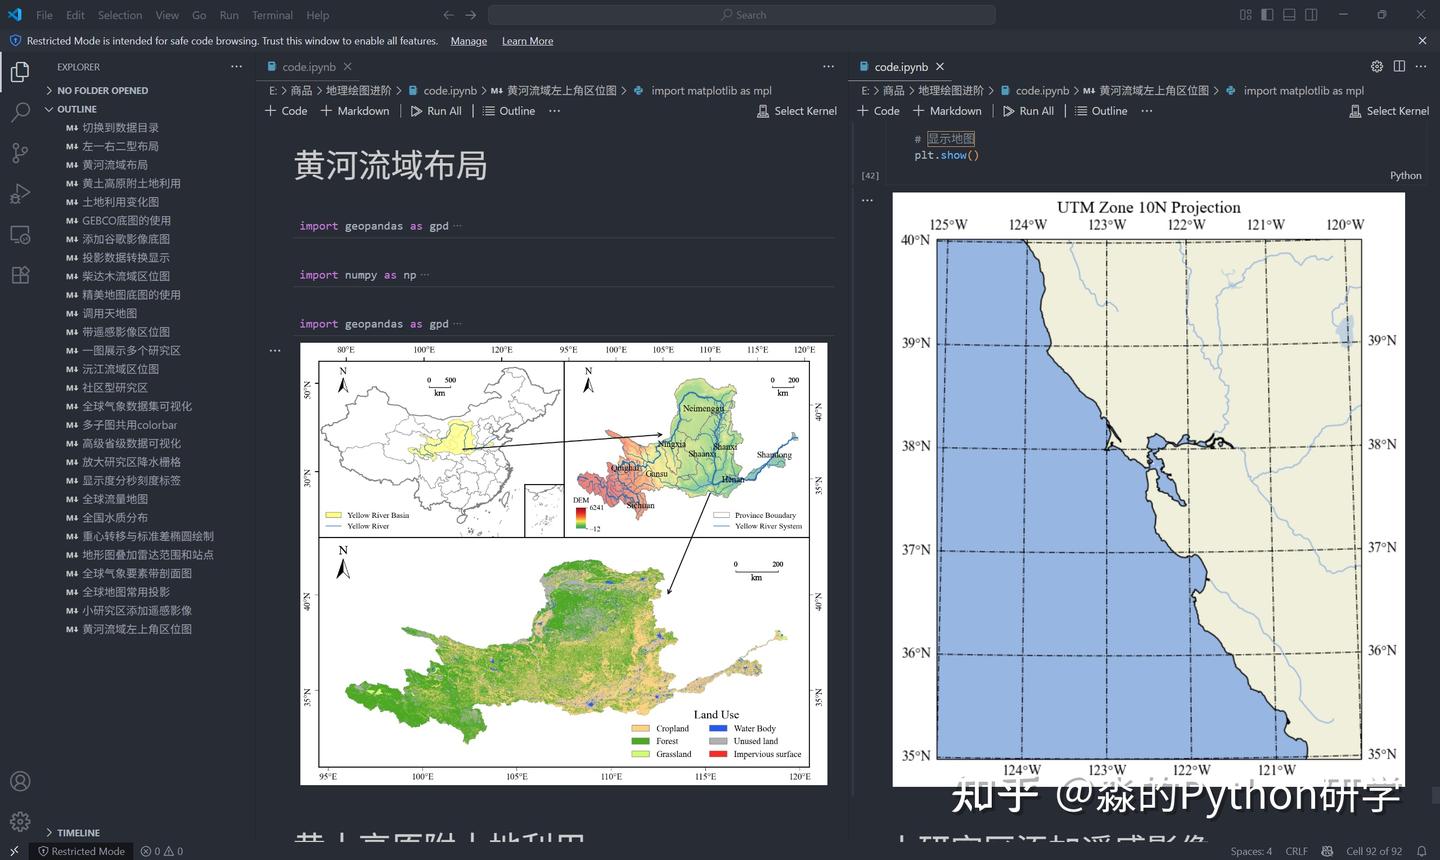This screenshot has height=860, width=1440.
Task: Select 'GEBCO底图的使用' in outline
Action: point(126,220)
